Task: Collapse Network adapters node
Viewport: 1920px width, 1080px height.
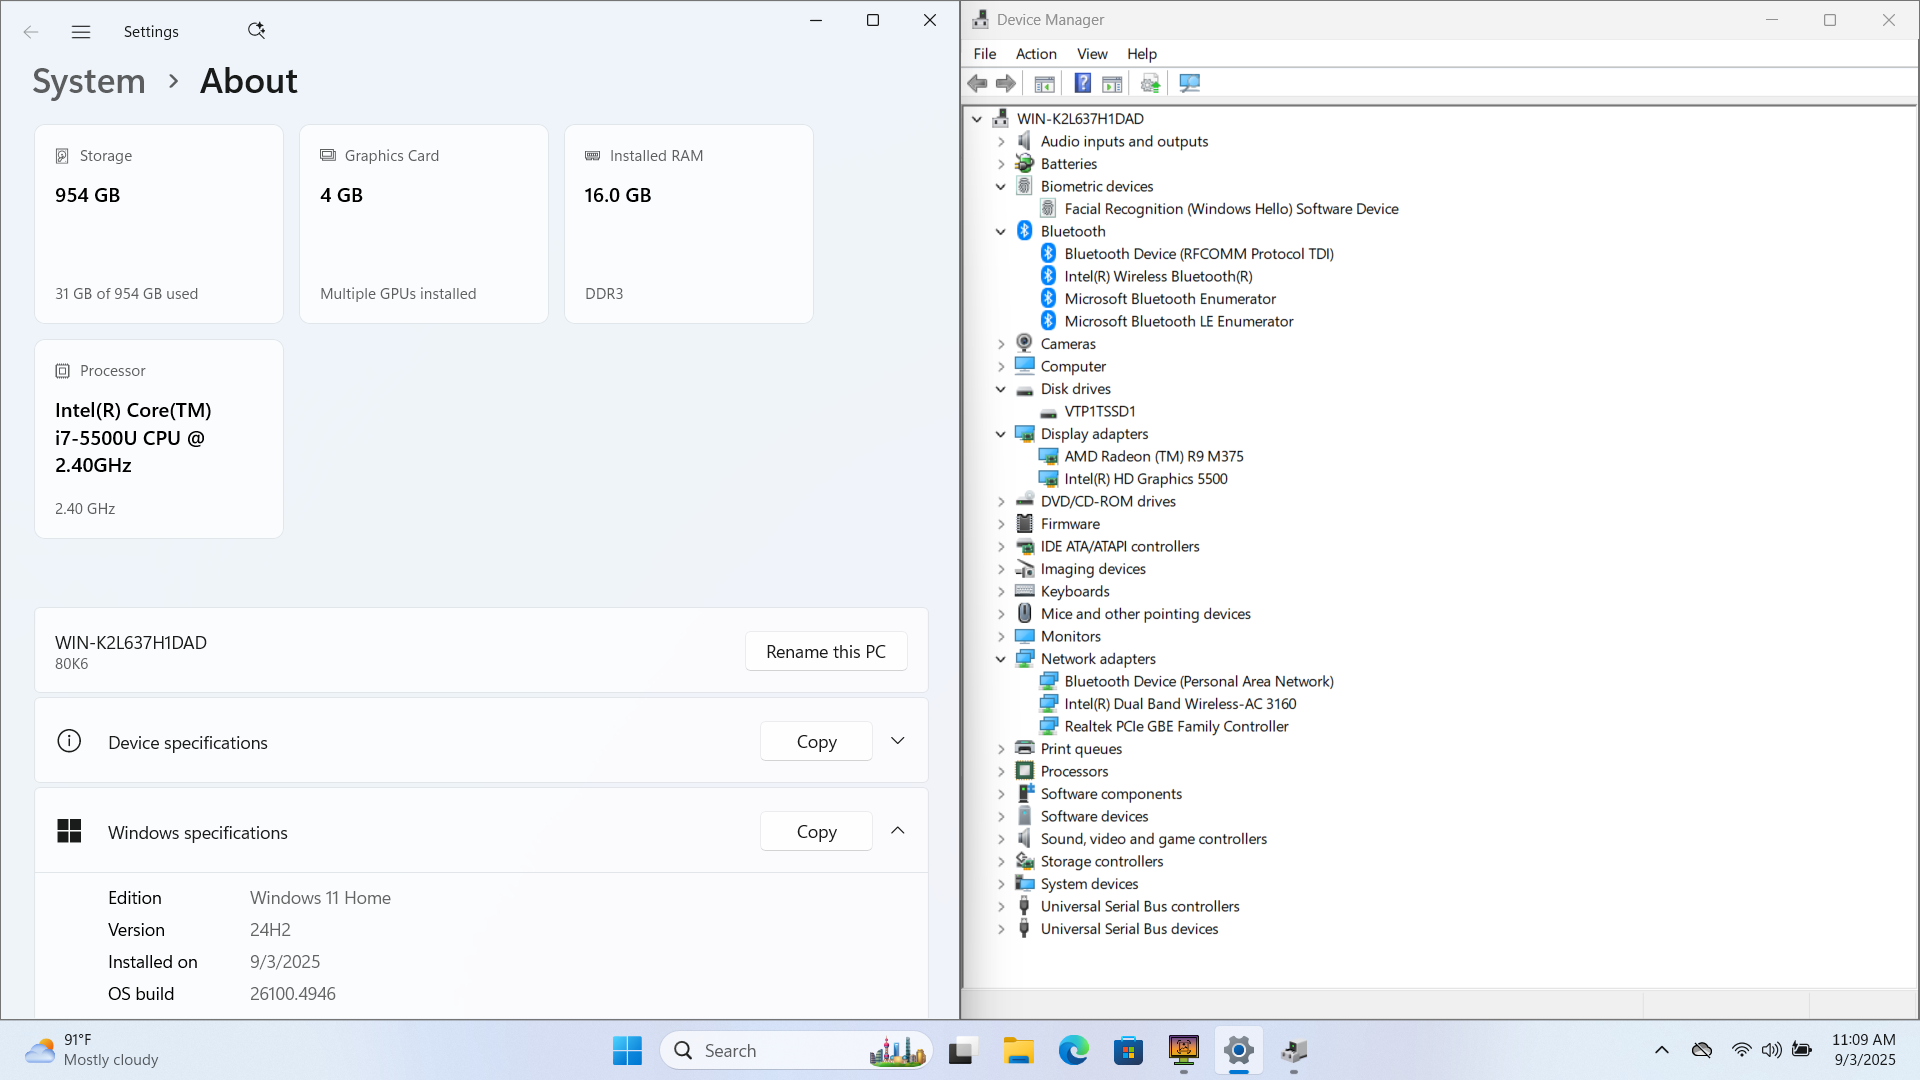Action: (x=1001, y=659)
